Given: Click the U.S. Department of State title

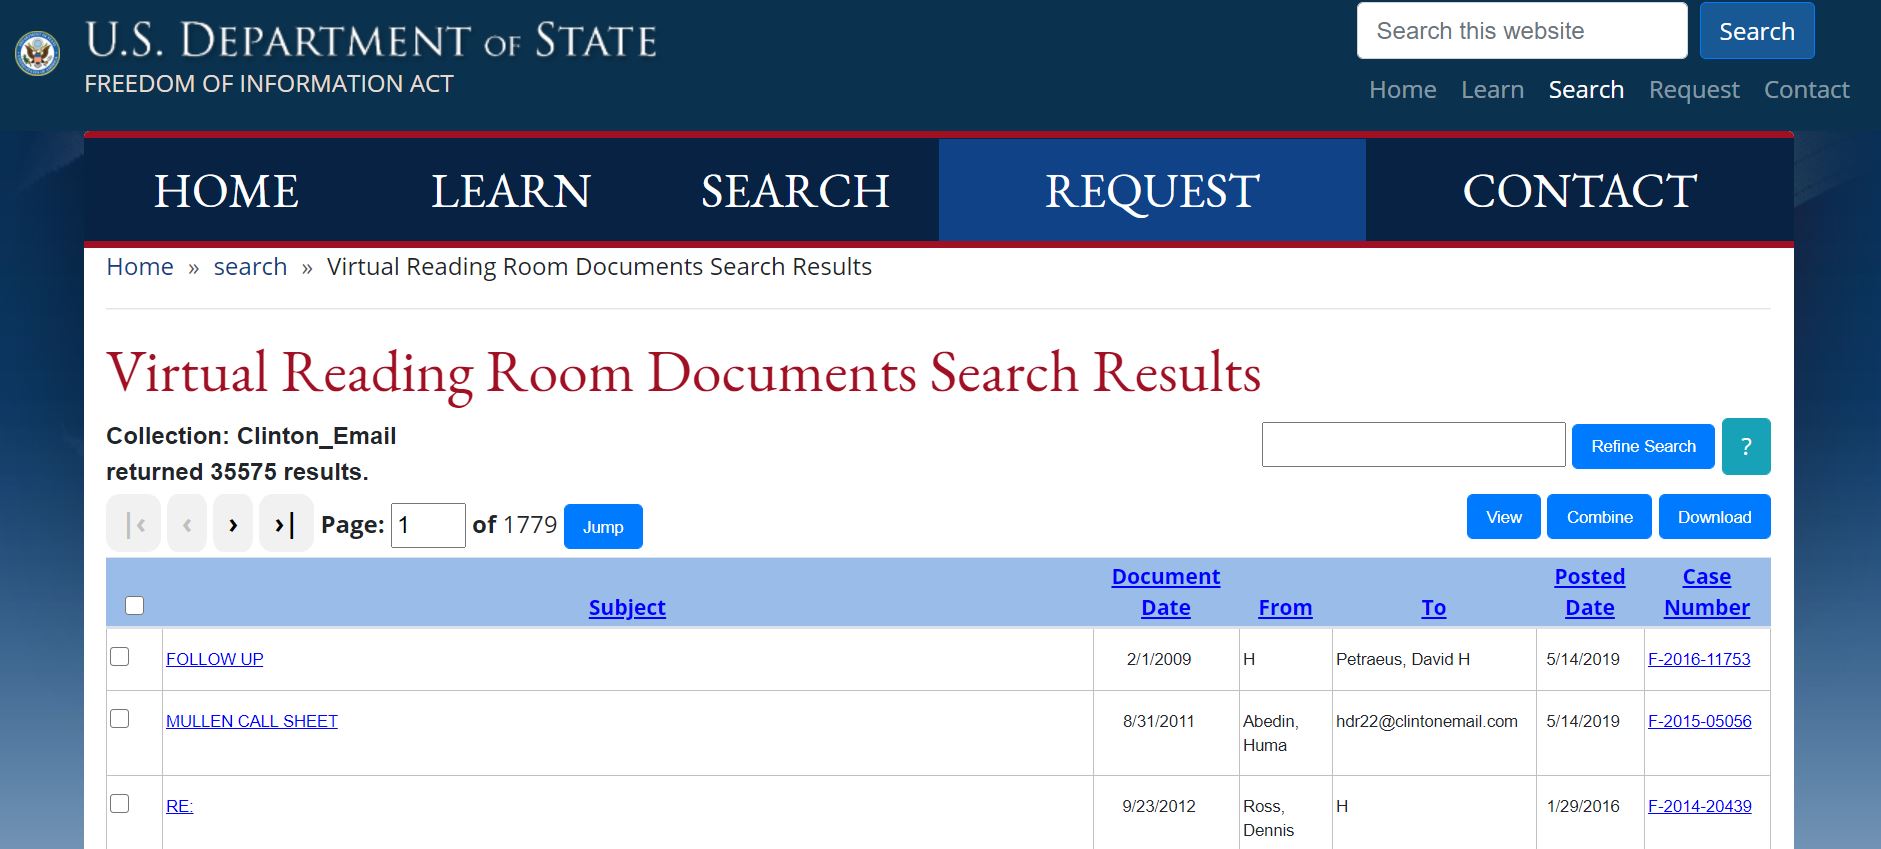Looking at the screenshot, I should (x=371, y=41).
